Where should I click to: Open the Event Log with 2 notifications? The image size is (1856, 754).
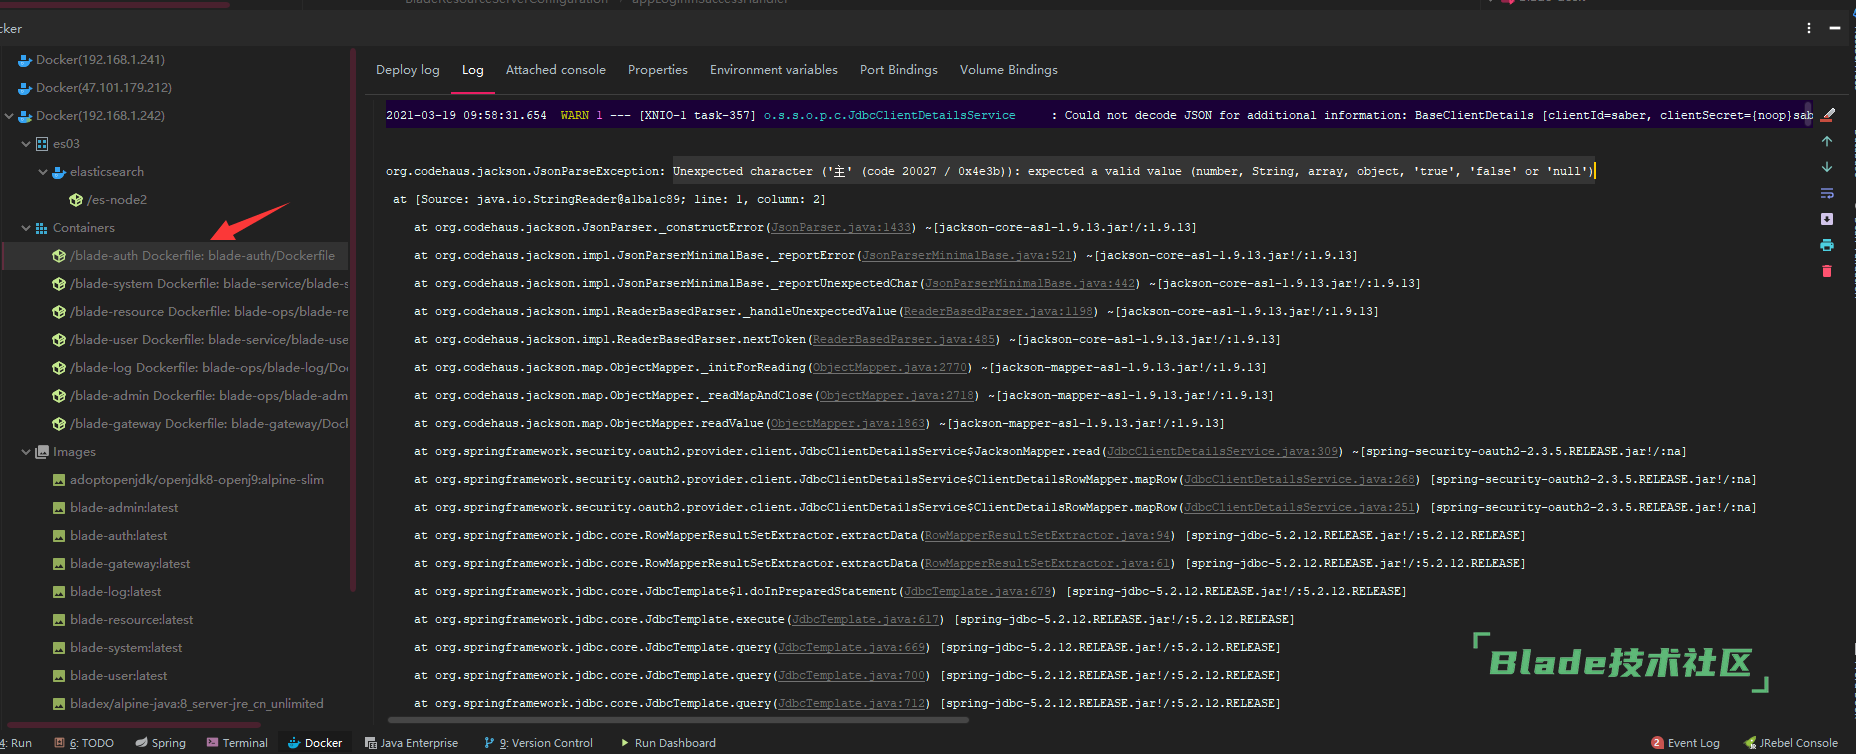click(1685, 743)
